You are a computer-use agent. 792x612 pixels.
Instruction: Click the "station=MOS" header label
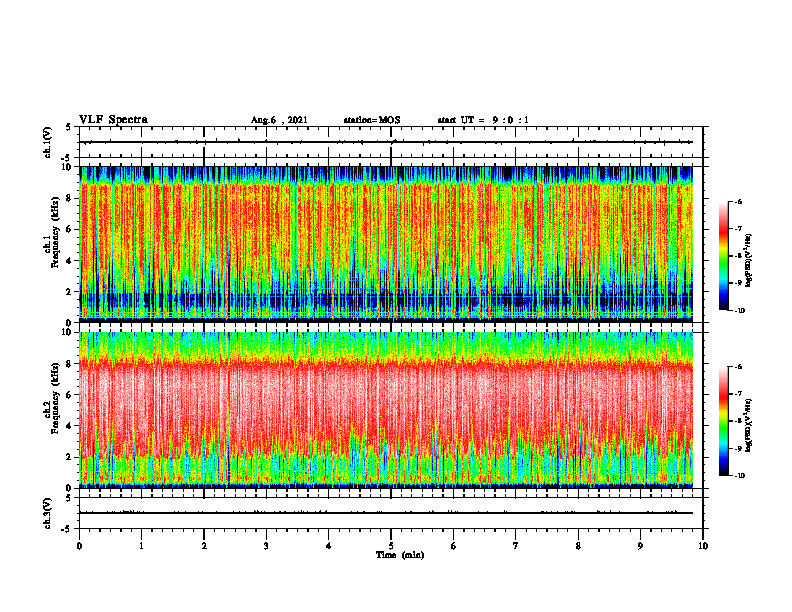click(x=372, y=120)
